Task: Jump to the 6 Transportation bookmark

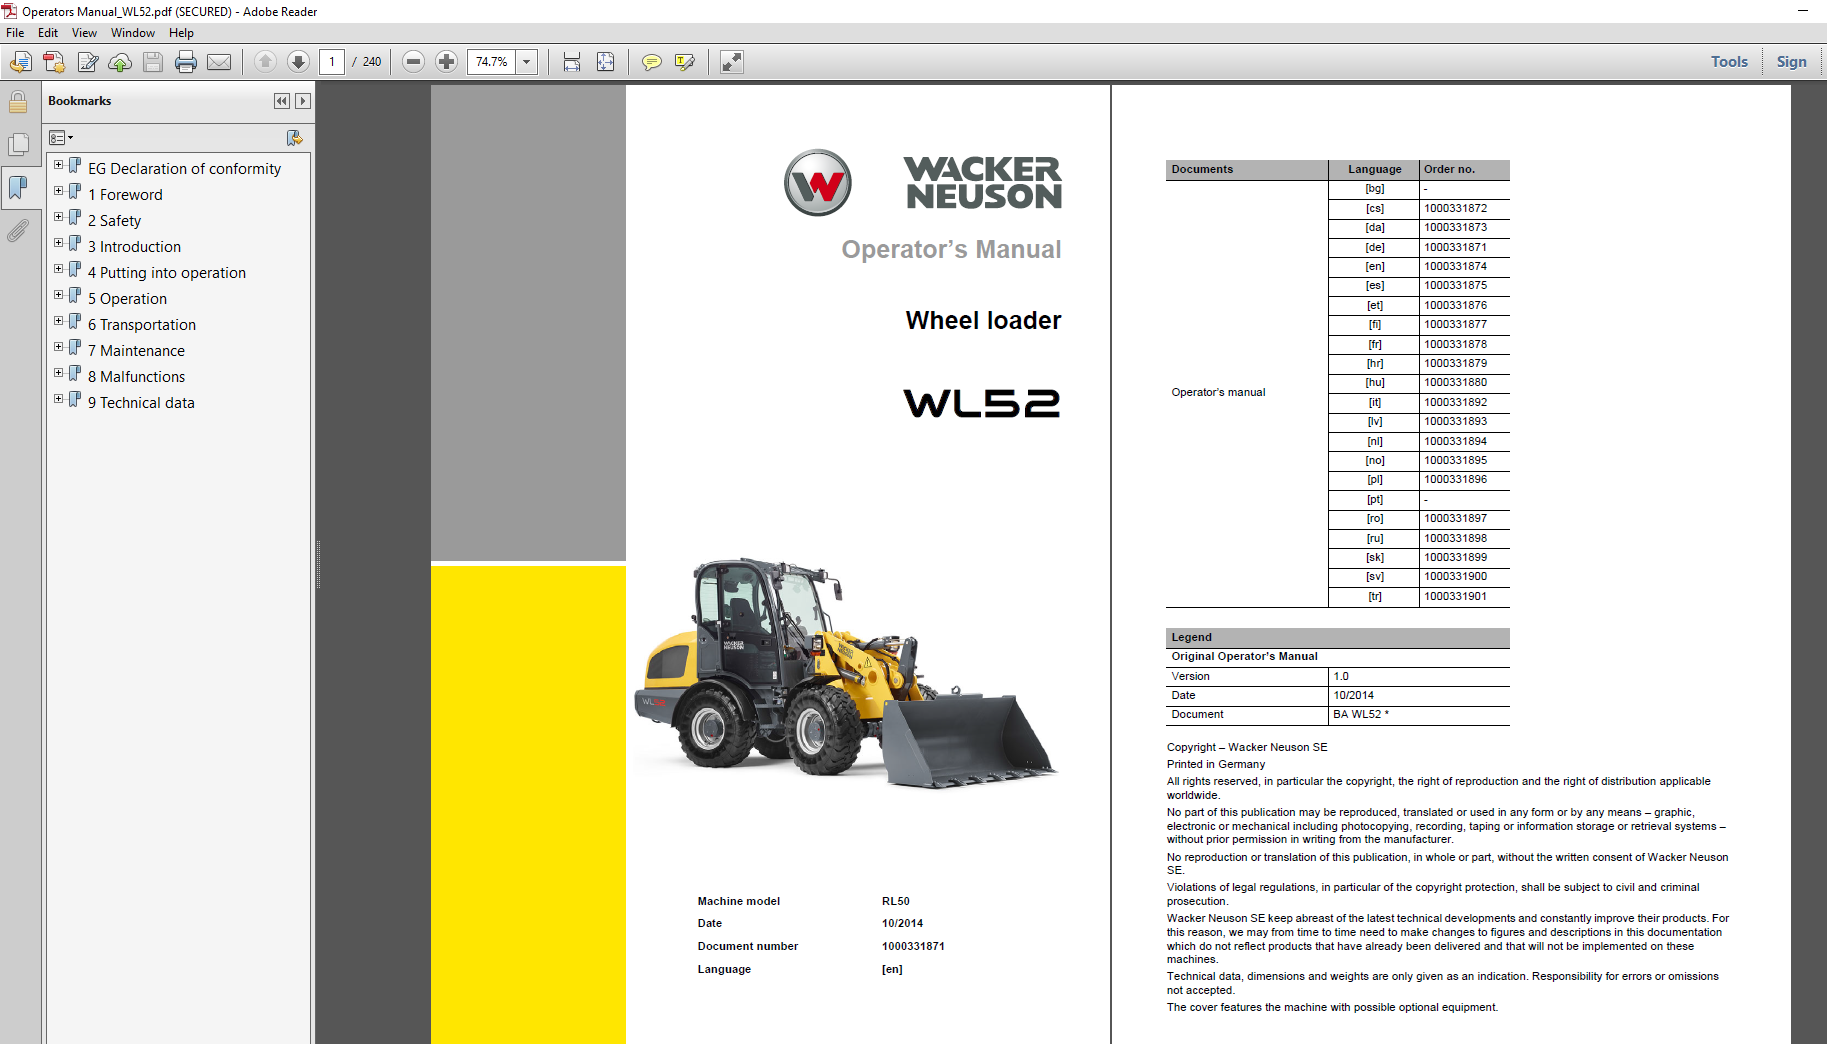Action: [142, 325]
